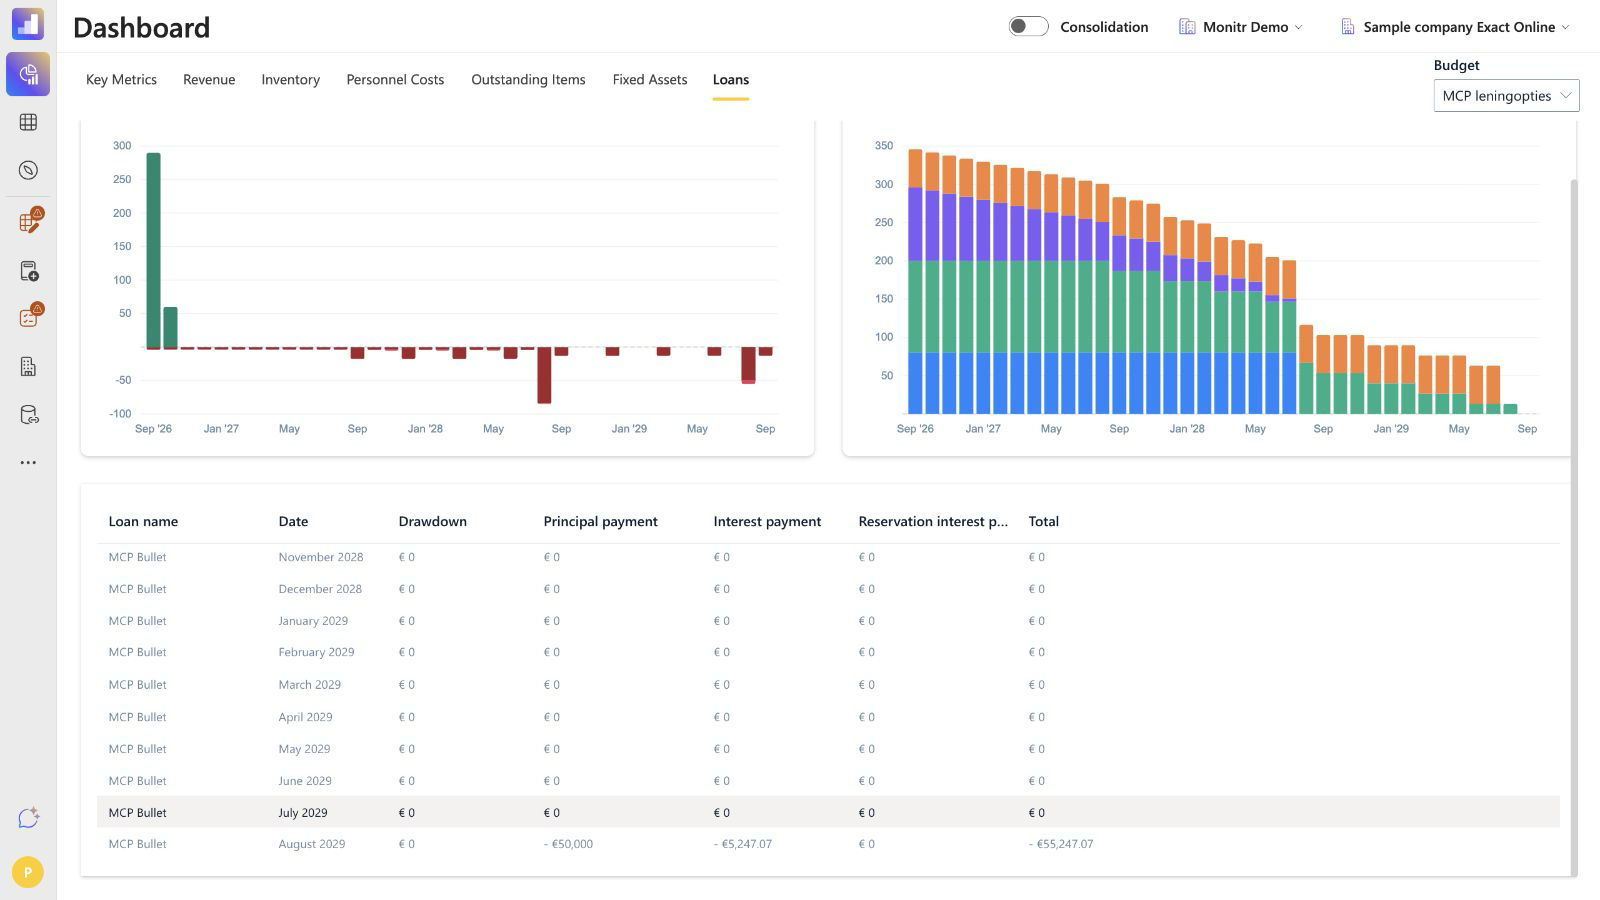
Task: Click the Drawdown column header
Action: [432, 521]
